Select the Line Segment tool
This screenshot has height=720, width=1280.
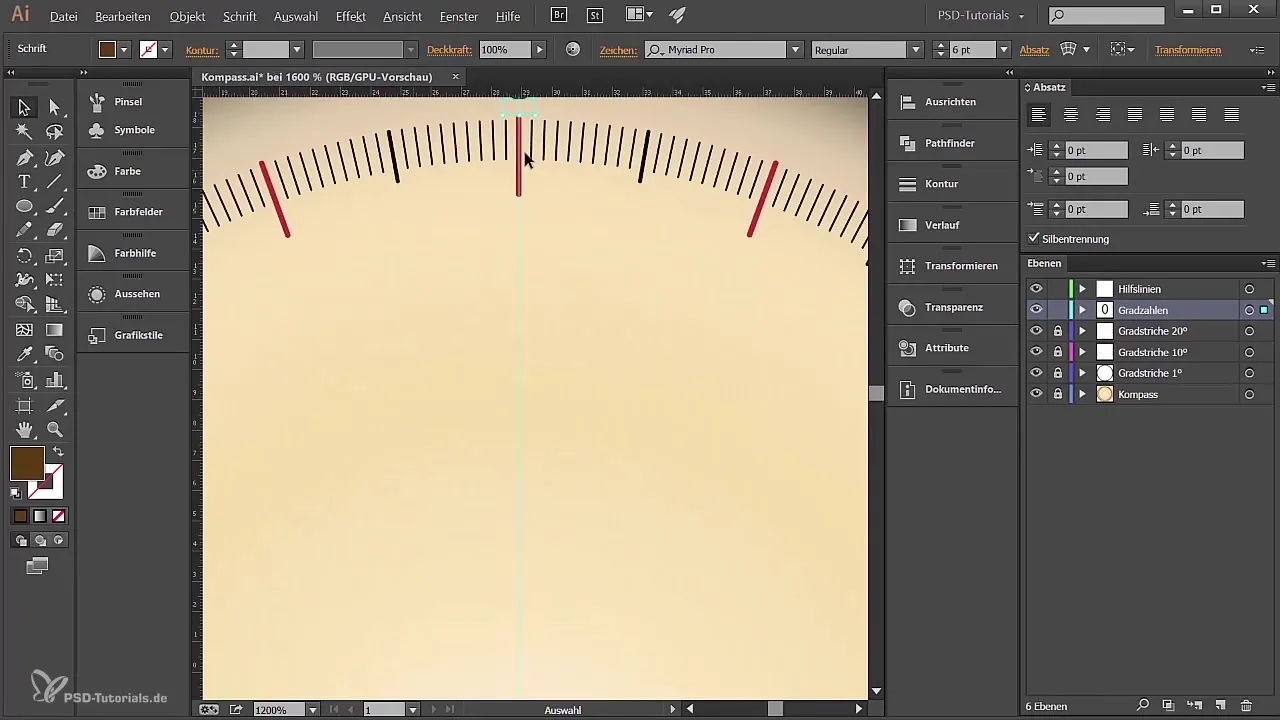54,182
